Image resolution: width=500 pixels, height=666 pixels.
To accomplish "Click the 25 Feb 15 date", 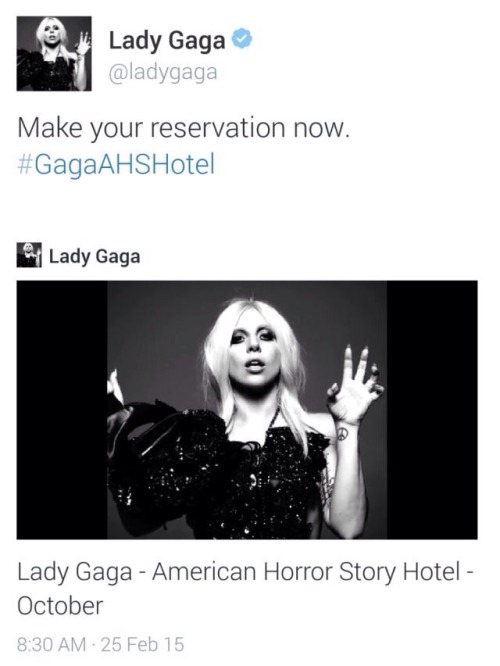I will (142, 644).
